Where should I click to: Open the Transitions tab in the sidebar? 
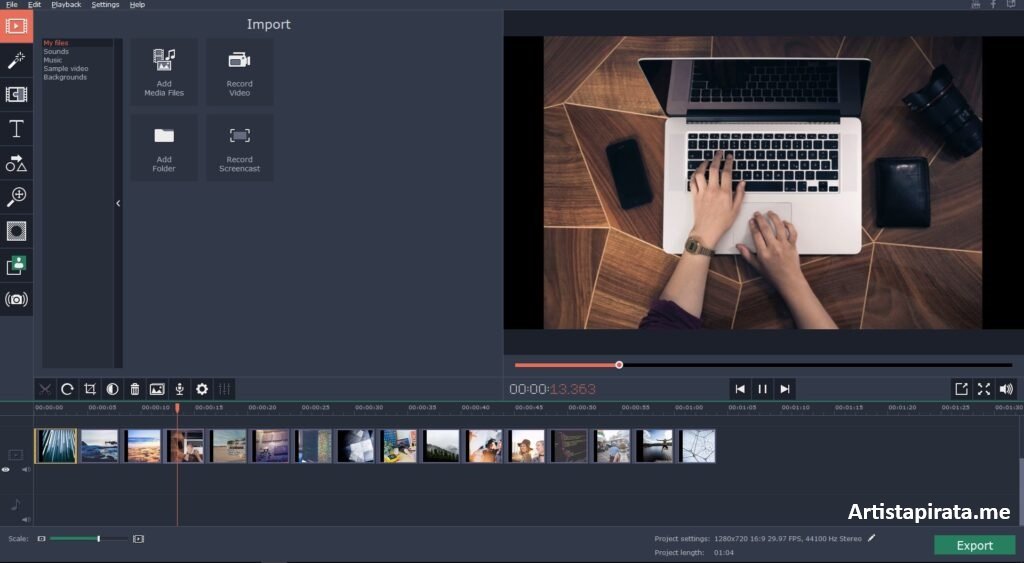click(x=16, y=94)
